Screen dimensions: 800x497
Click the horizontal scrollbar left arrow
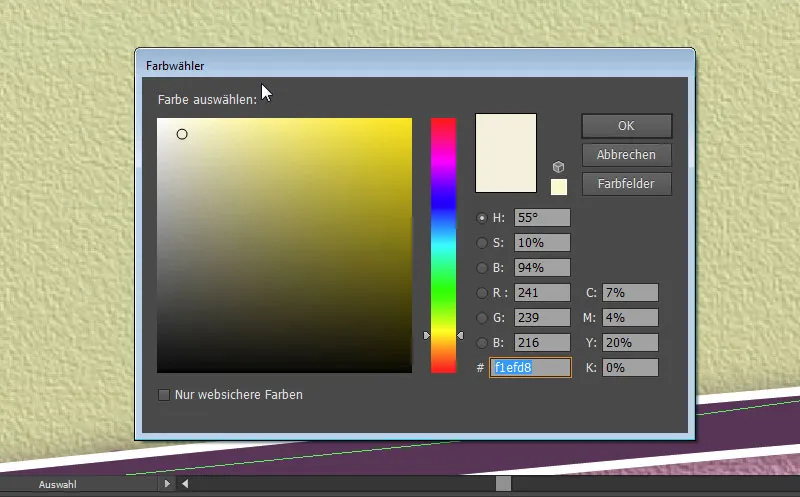[185, 483]
